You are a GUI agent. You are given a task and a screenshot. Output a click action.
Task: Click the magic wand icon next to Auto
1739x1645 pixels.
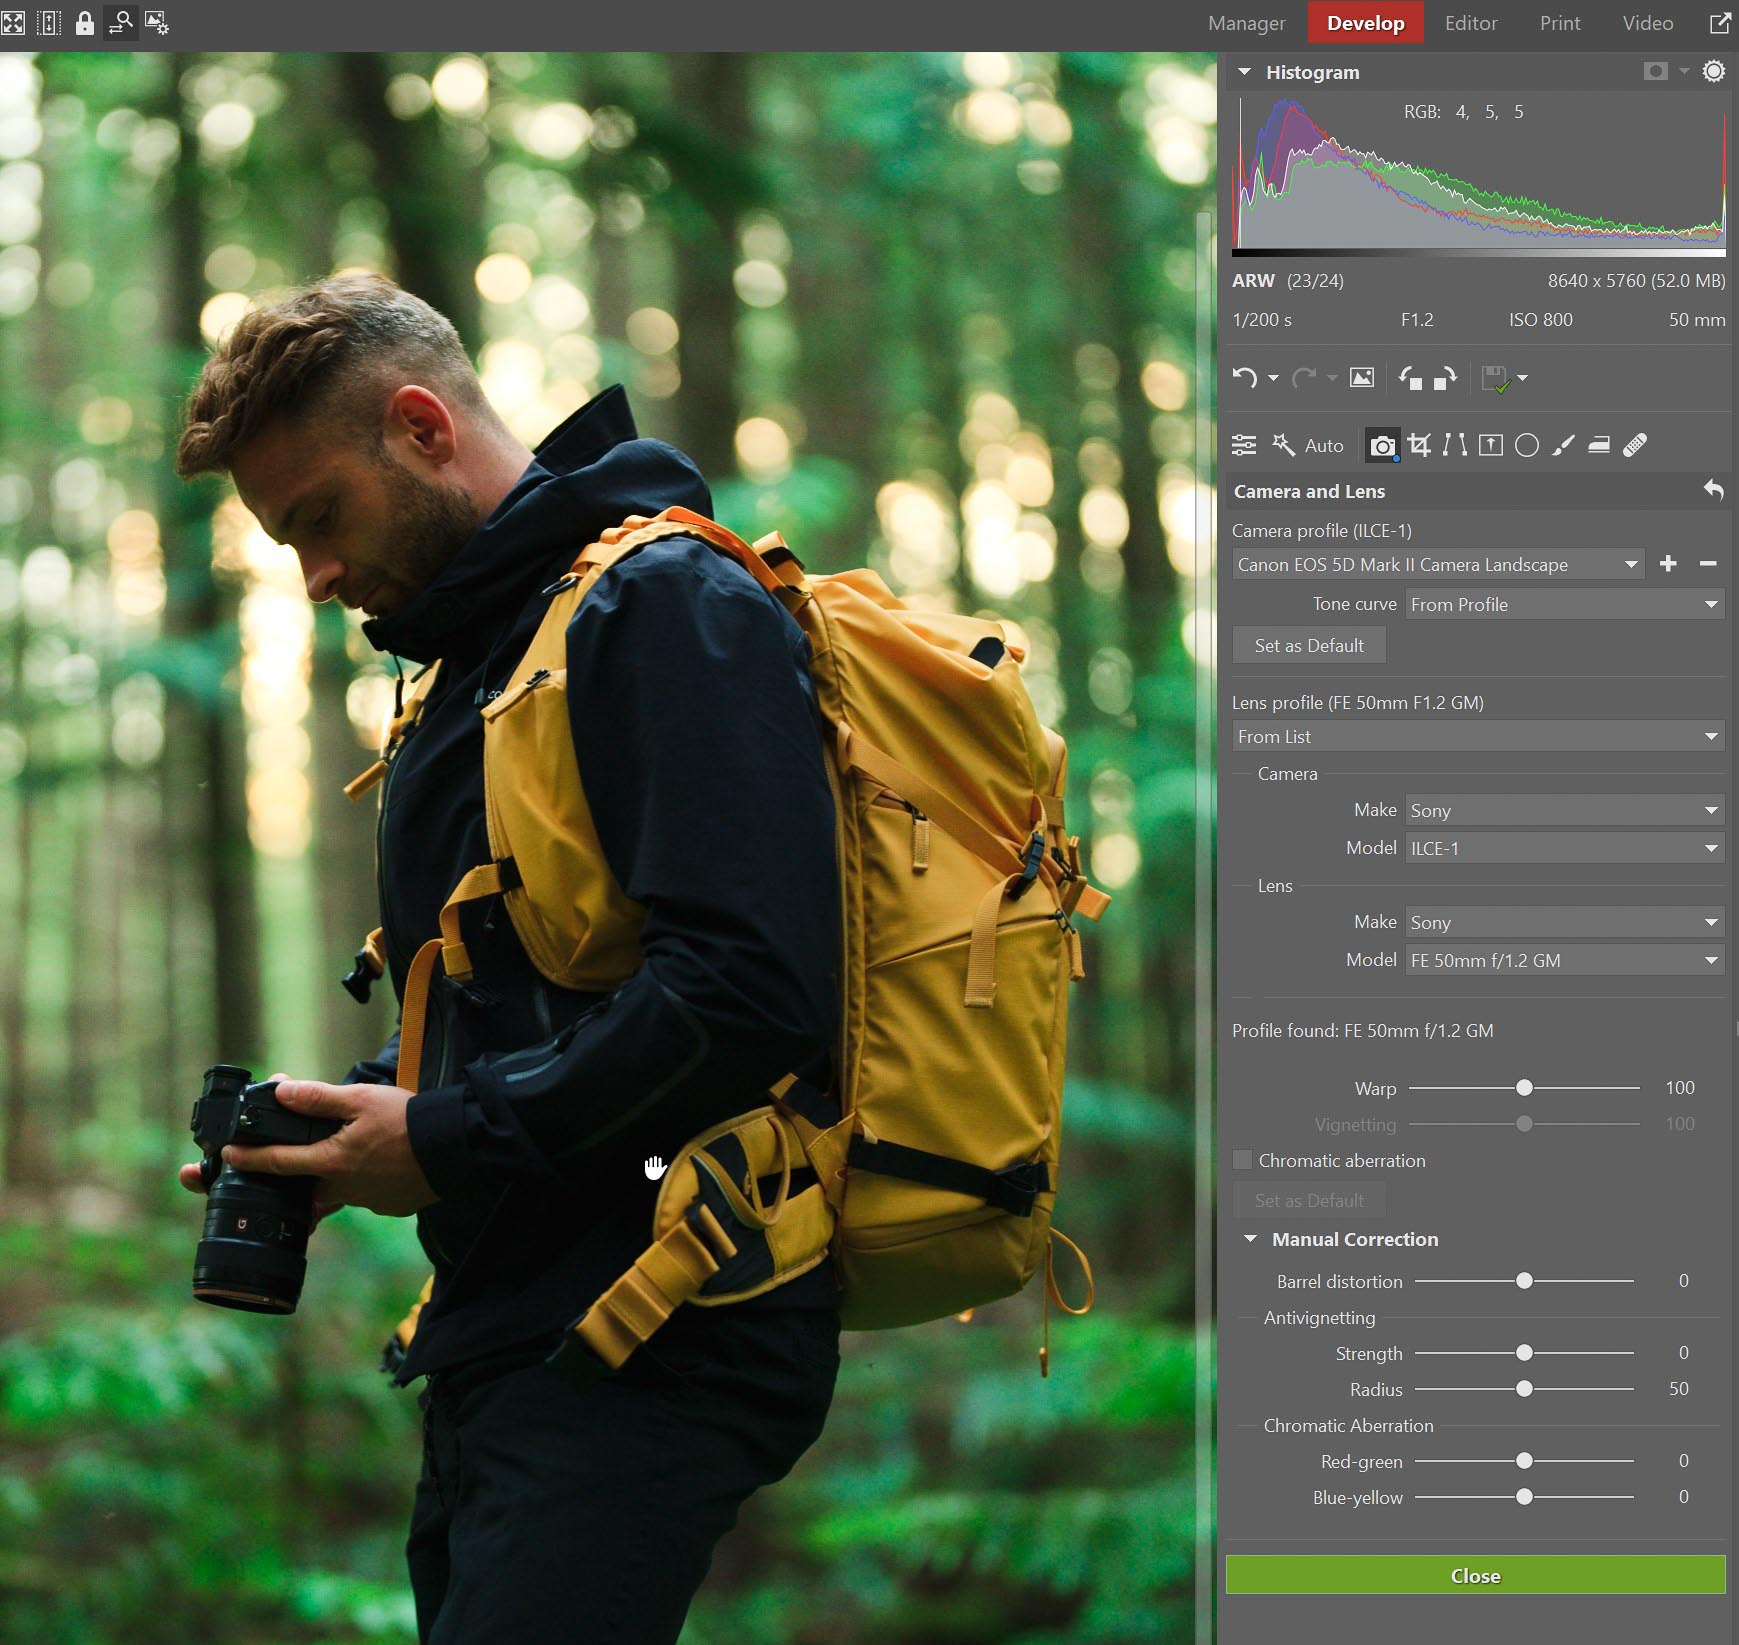click(x=1285, y=444)
